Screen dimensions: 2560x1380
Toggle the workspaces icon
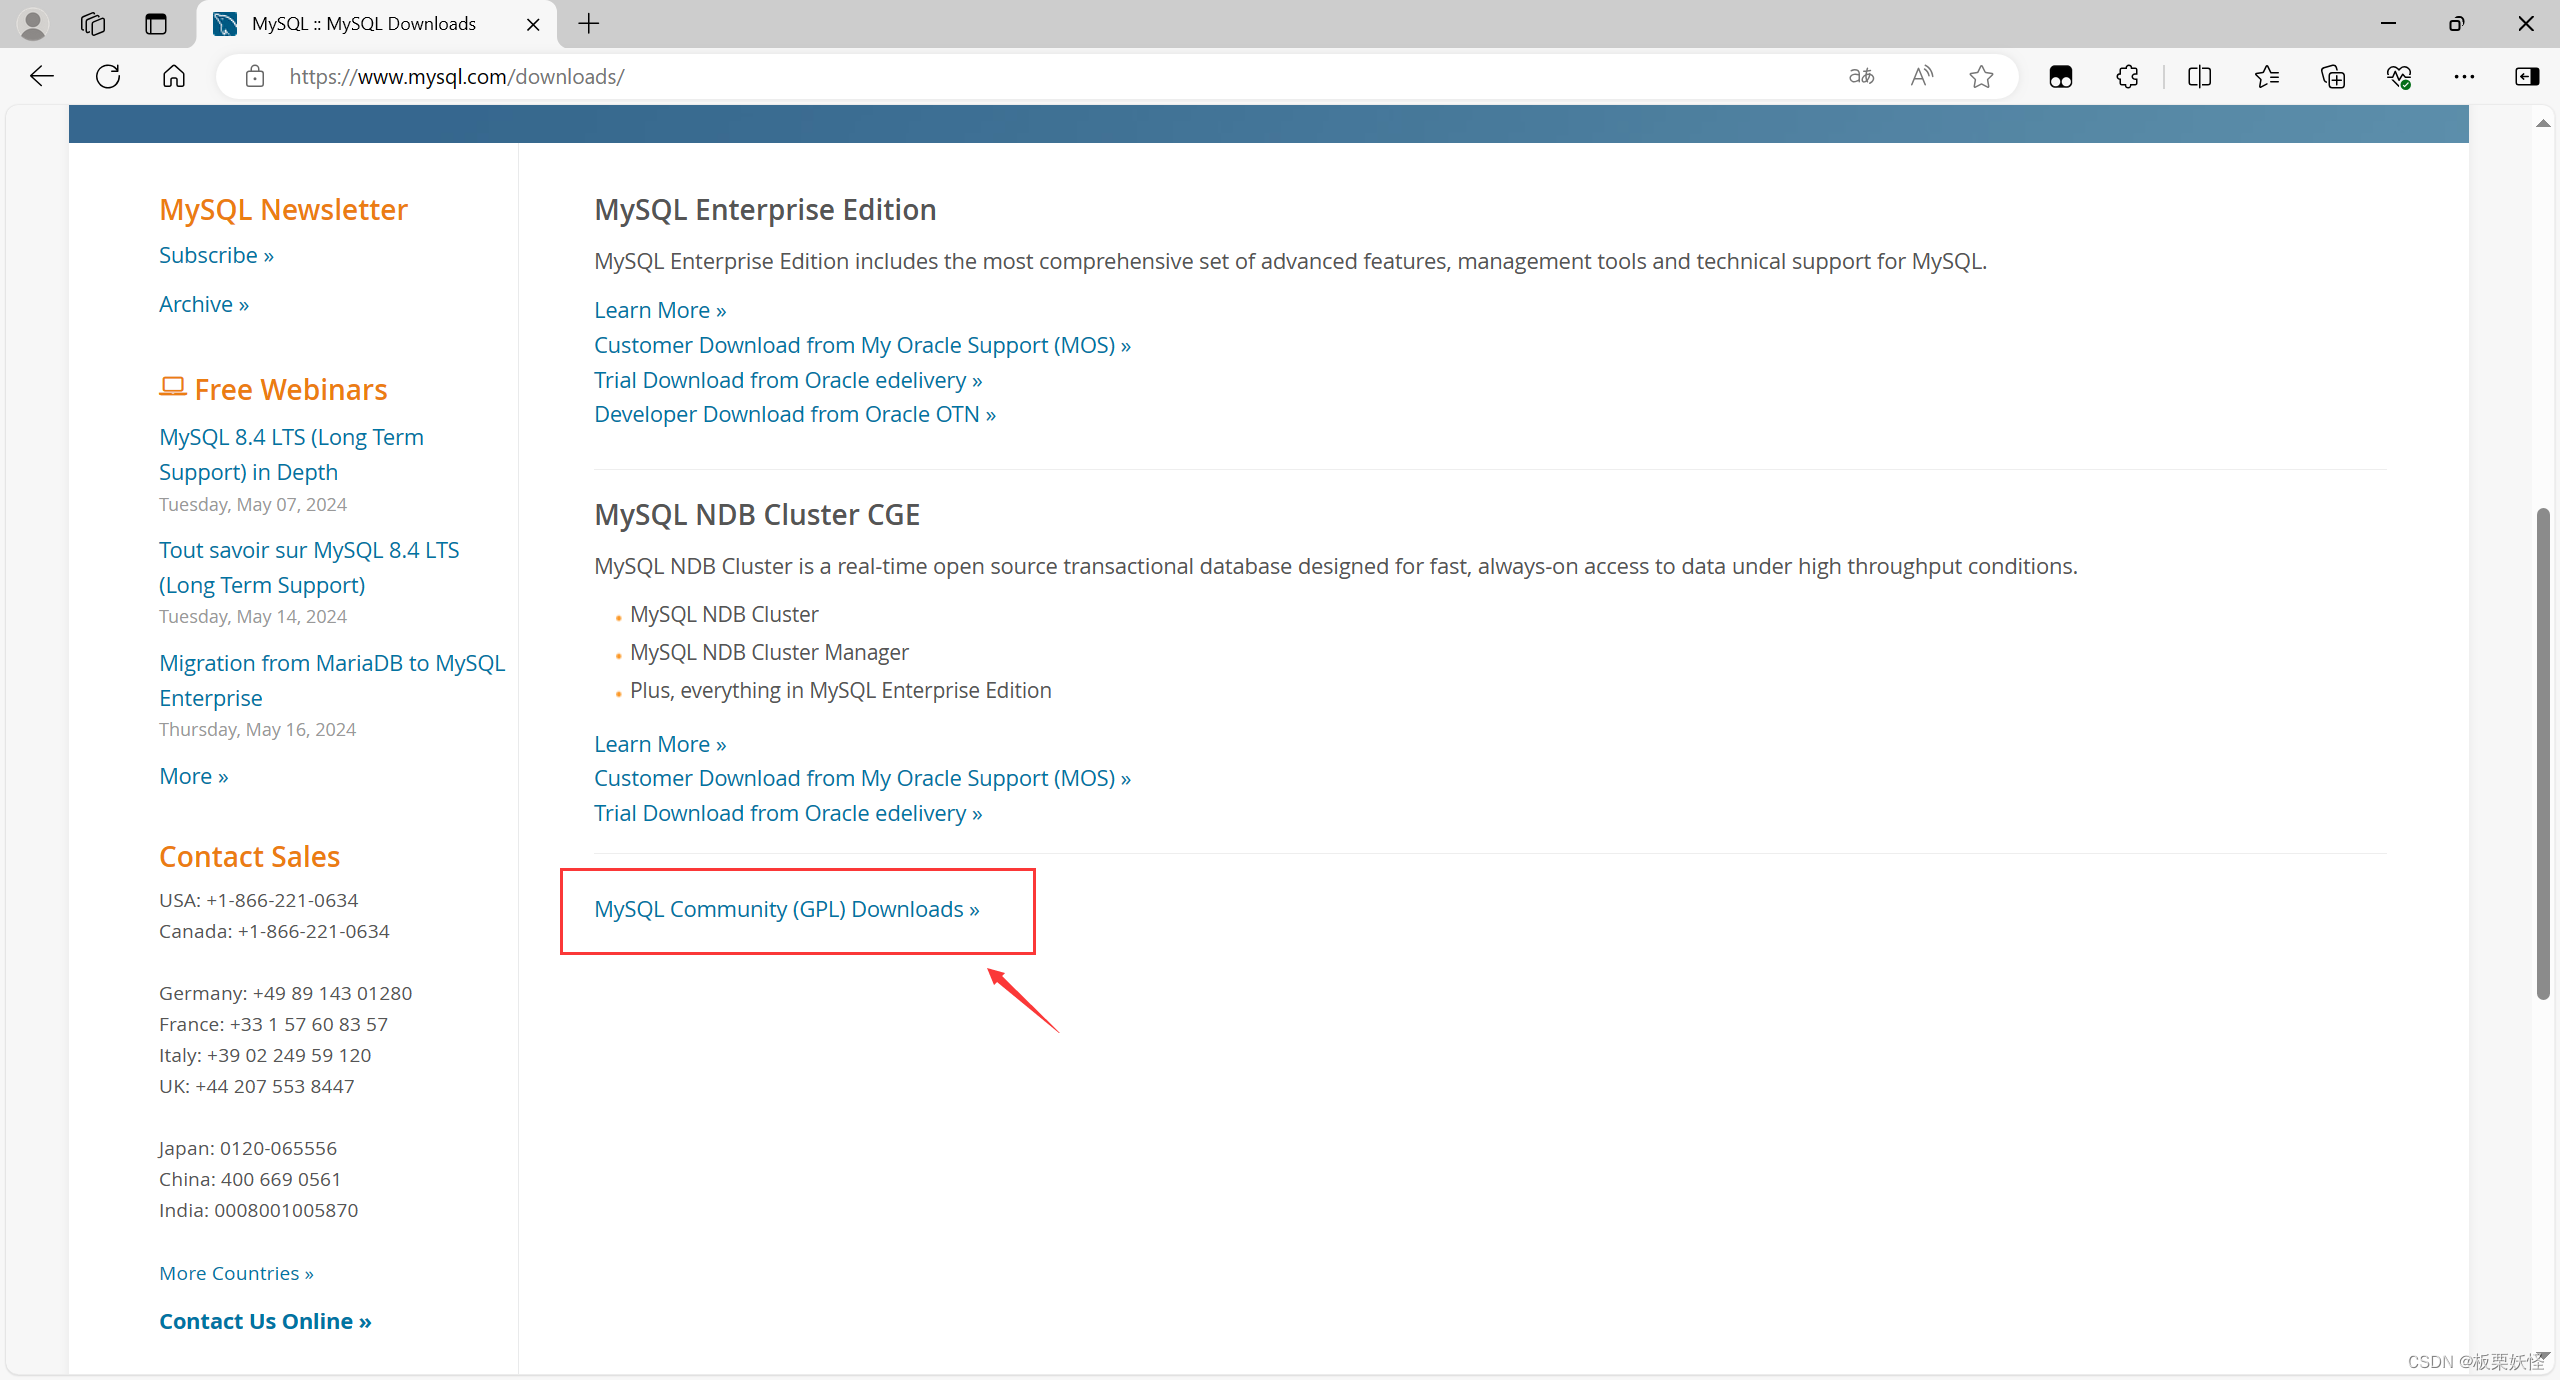(92, 24)
